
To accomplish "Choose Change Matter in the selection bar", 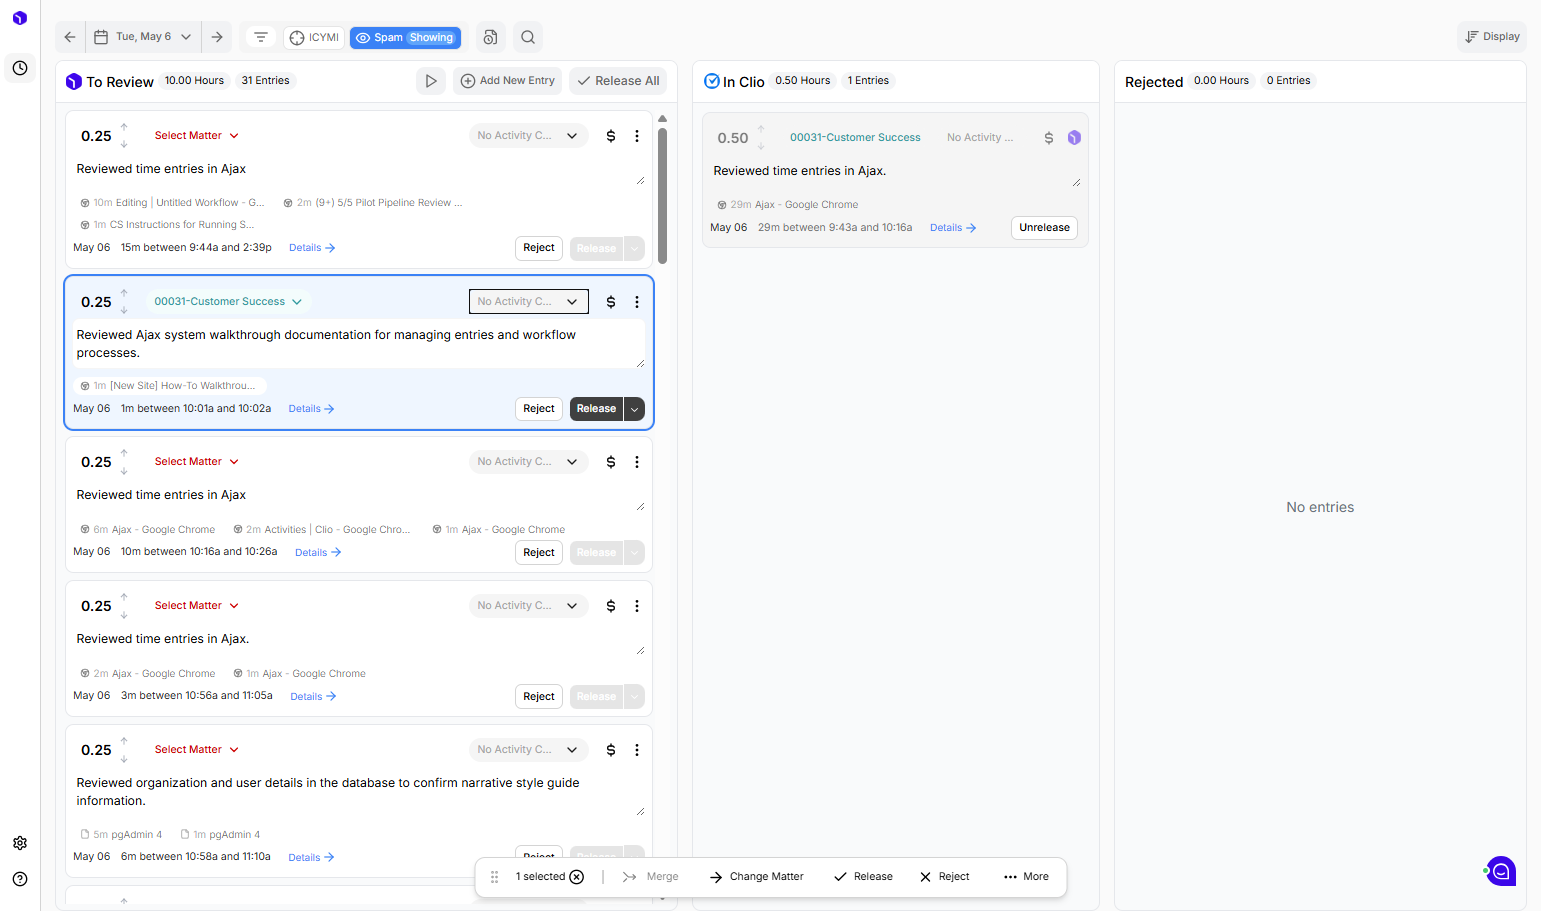I will 757,877.
